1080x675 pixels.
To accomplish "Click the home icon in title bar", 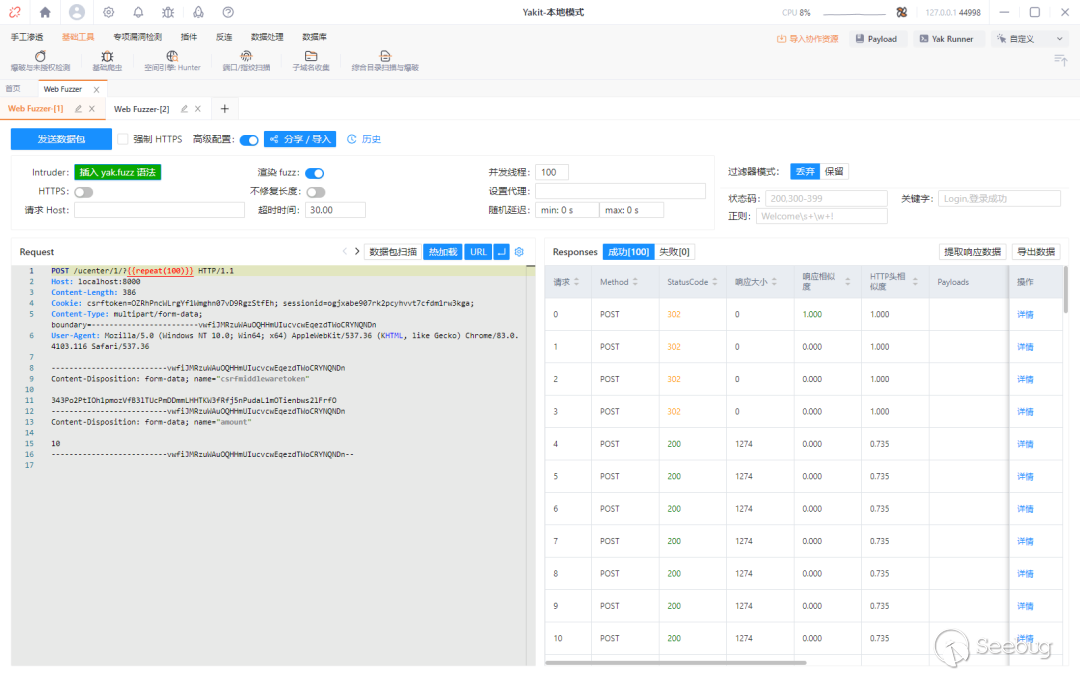I will pos(44,12).
